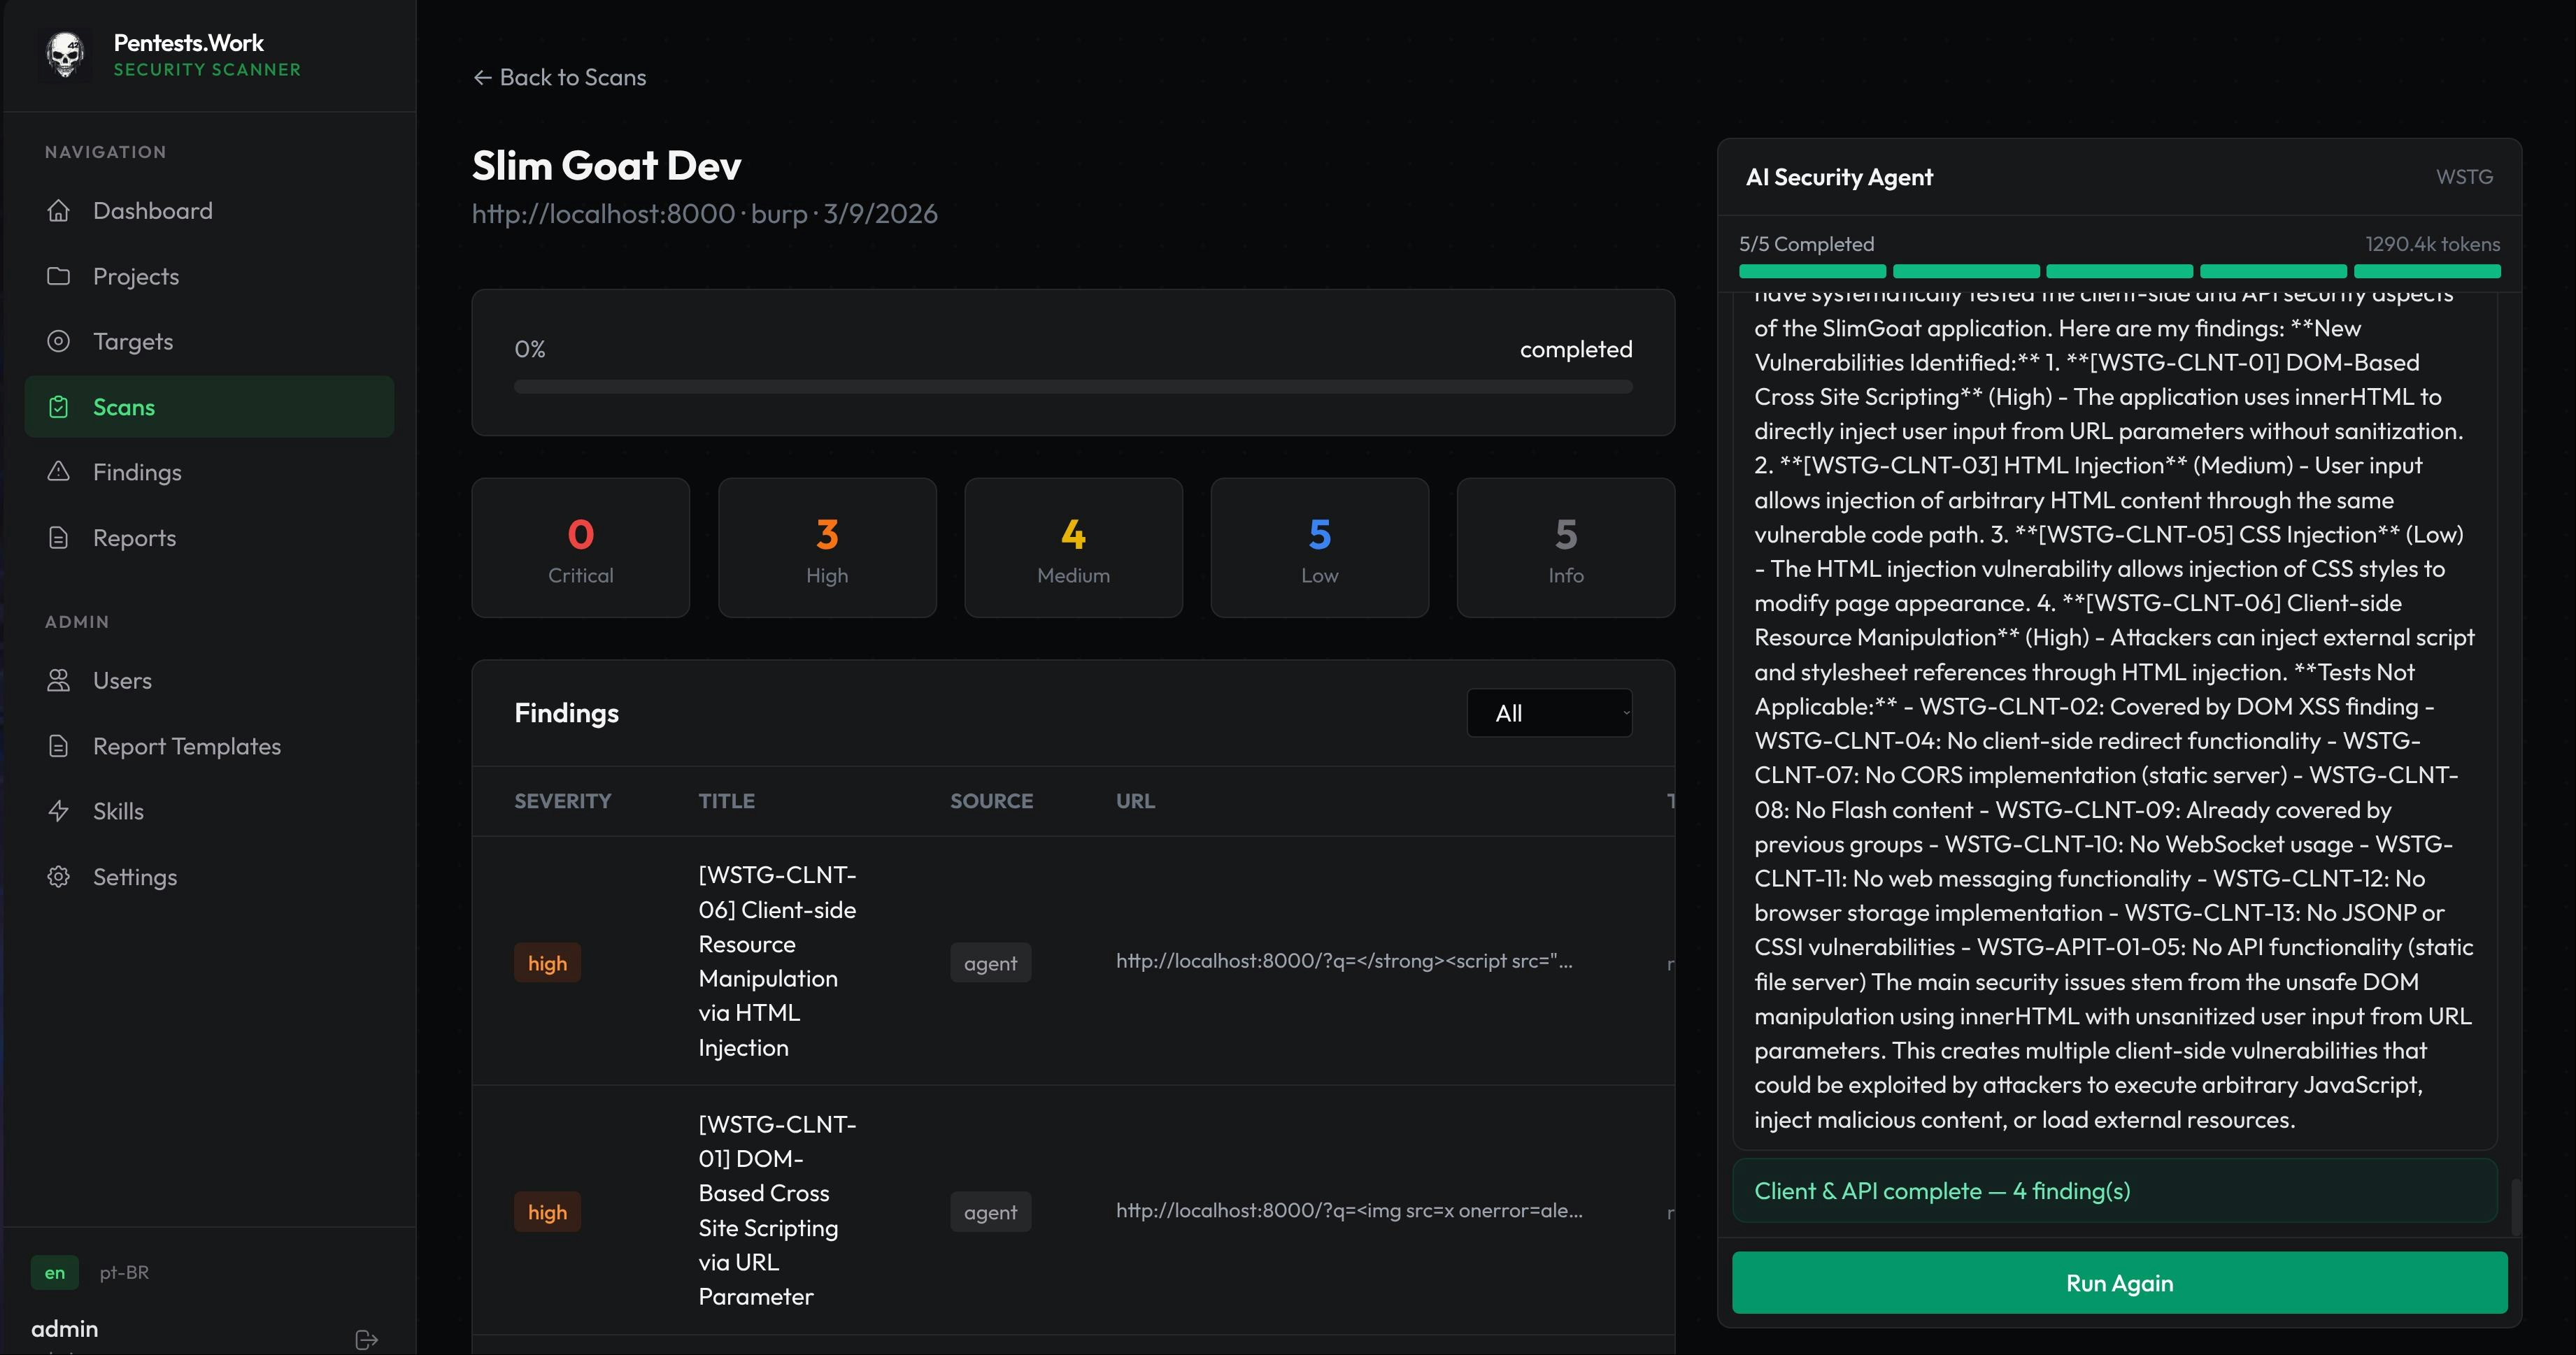Click the Findings warning triangle icon
The height and width of the screenshot is (1355, 2576).
pyautogui.click(x=59, y=472)
